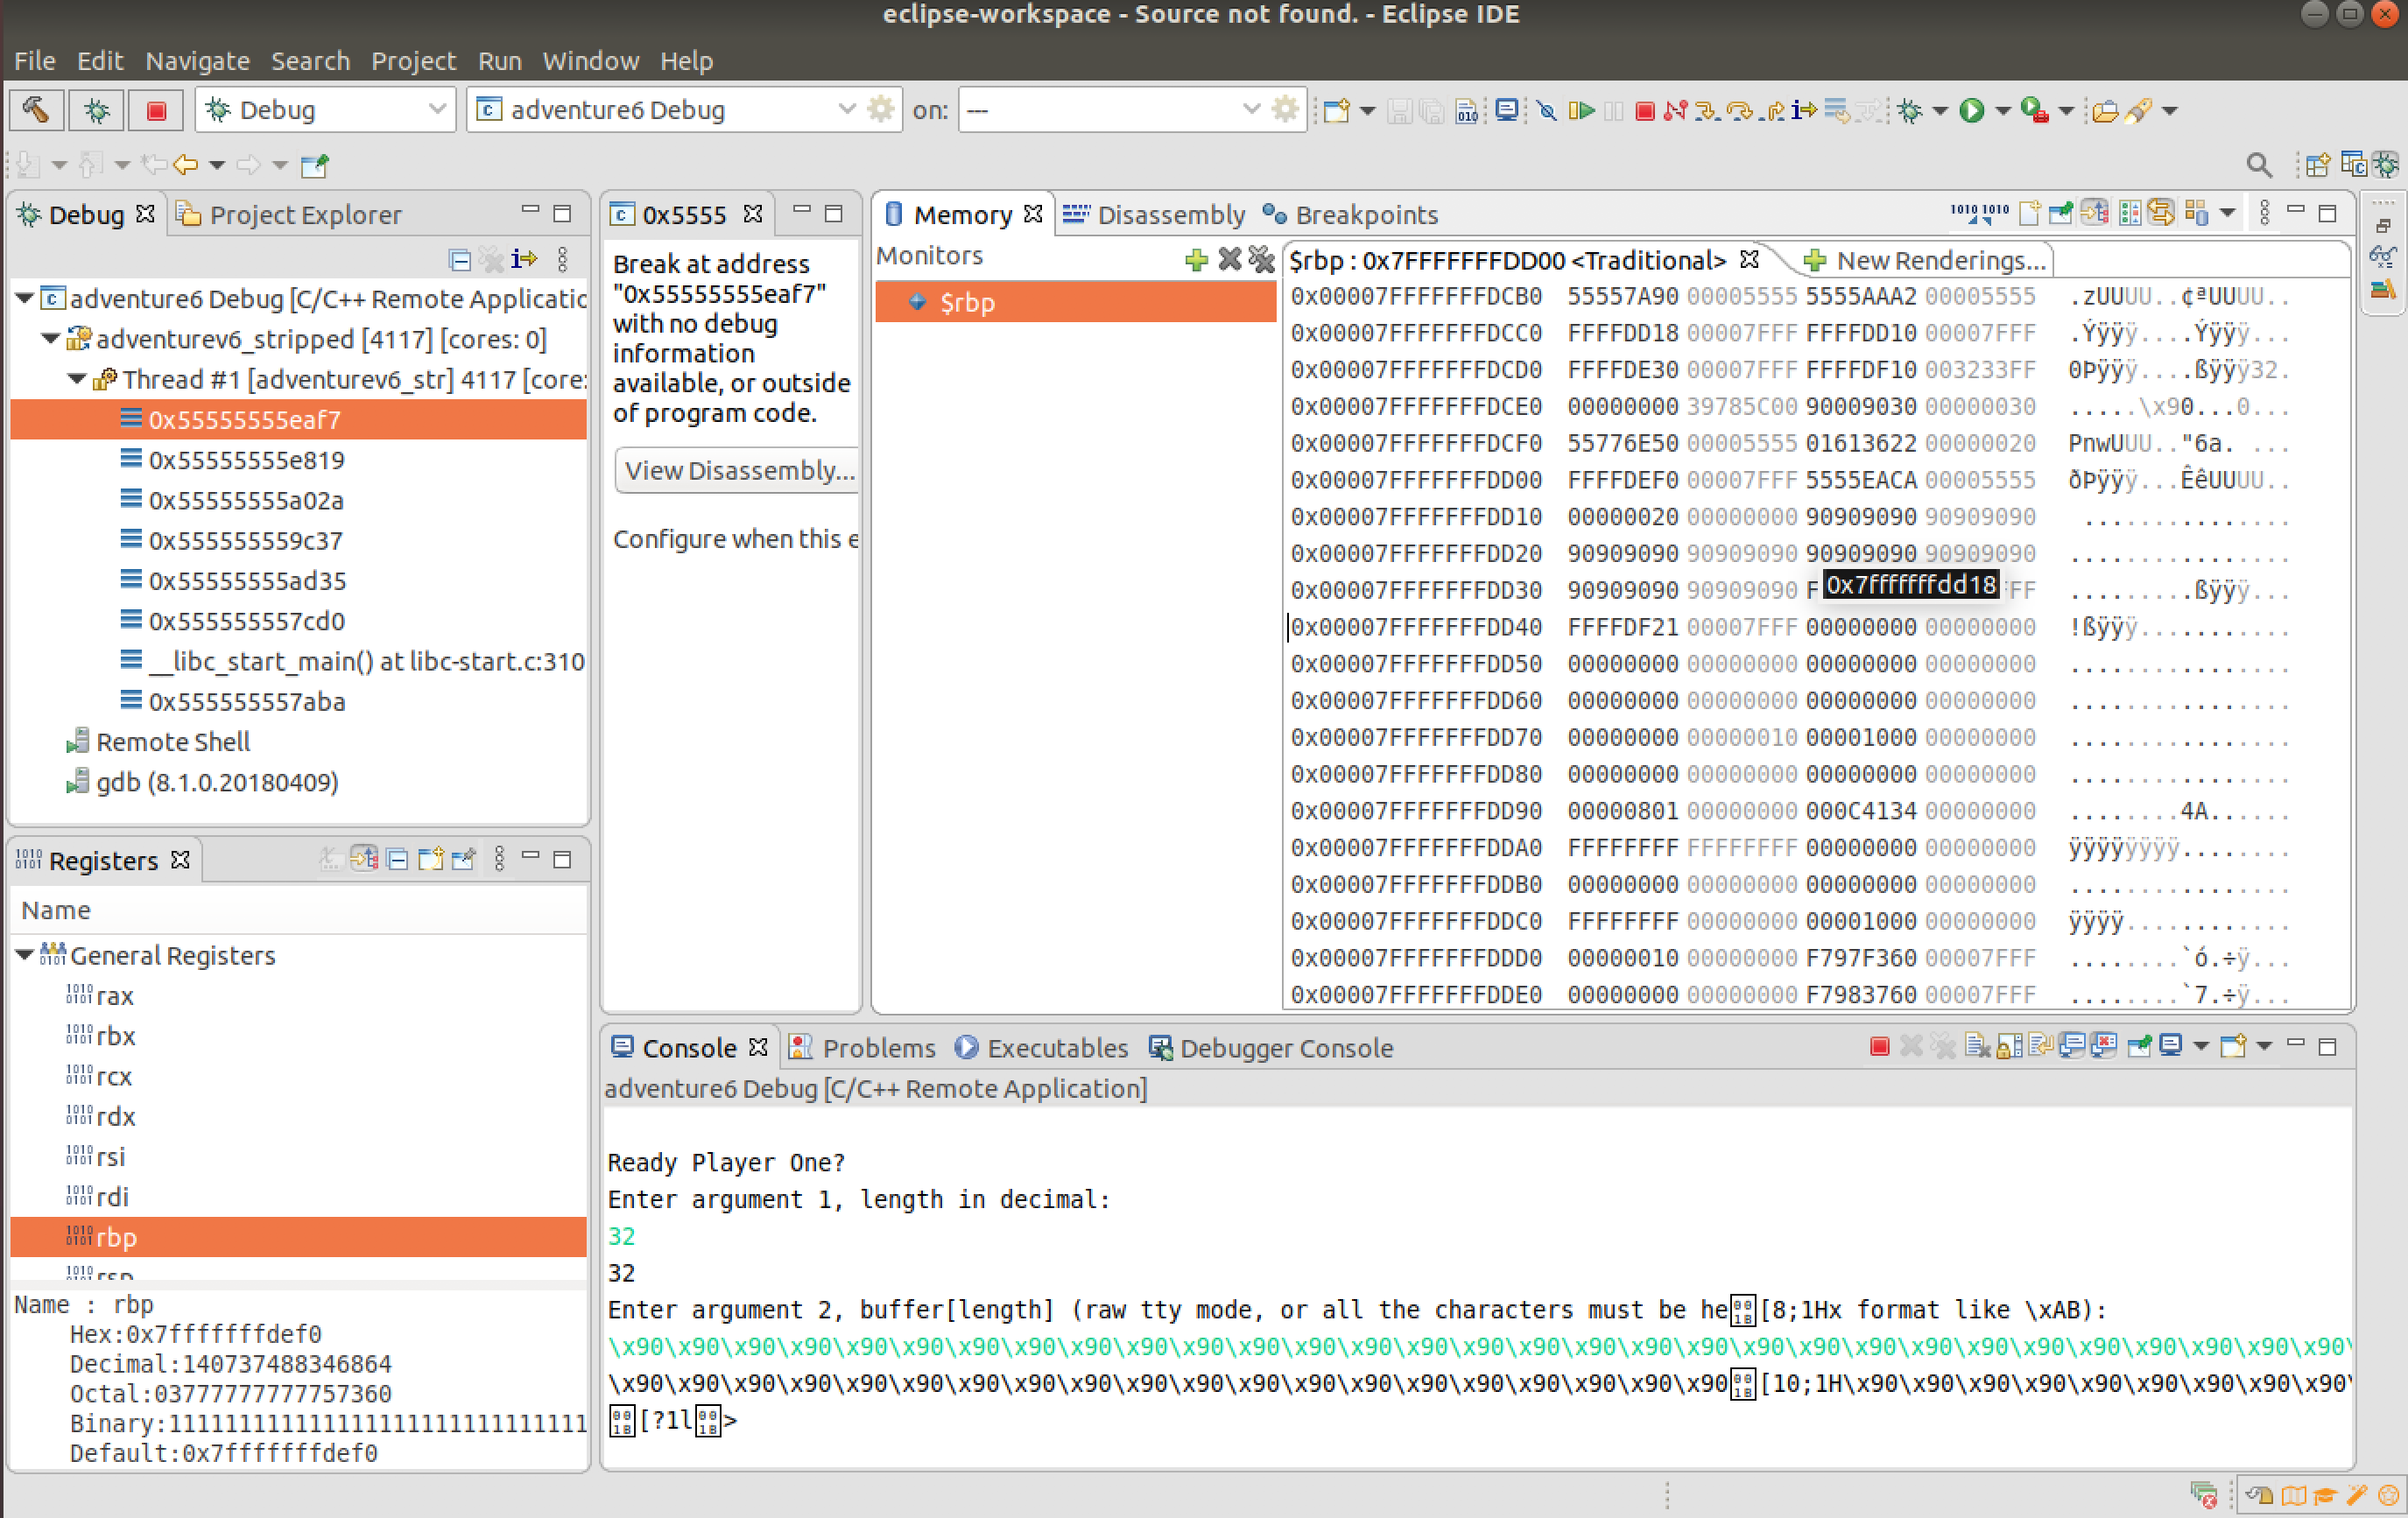Click the Step Over icon
The image size is (2408, 1518).
pyautogui.click(x=1740, y=110)
